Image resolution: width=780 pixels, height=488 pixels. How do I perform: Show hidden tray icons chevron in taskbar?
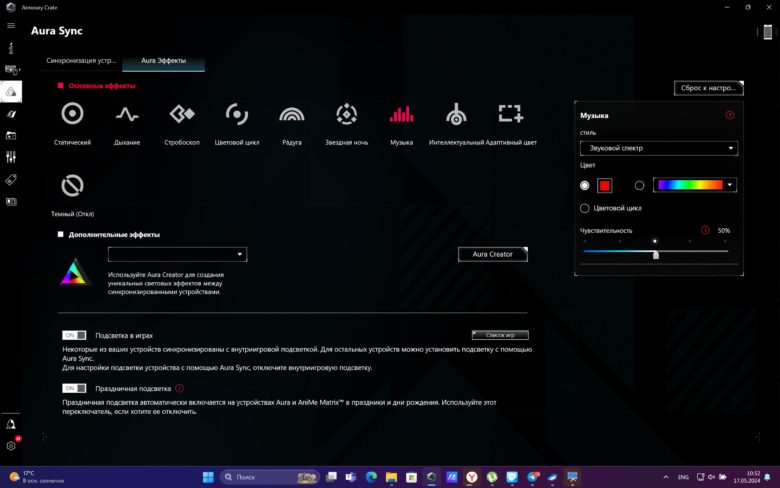(x=666, y=477)
